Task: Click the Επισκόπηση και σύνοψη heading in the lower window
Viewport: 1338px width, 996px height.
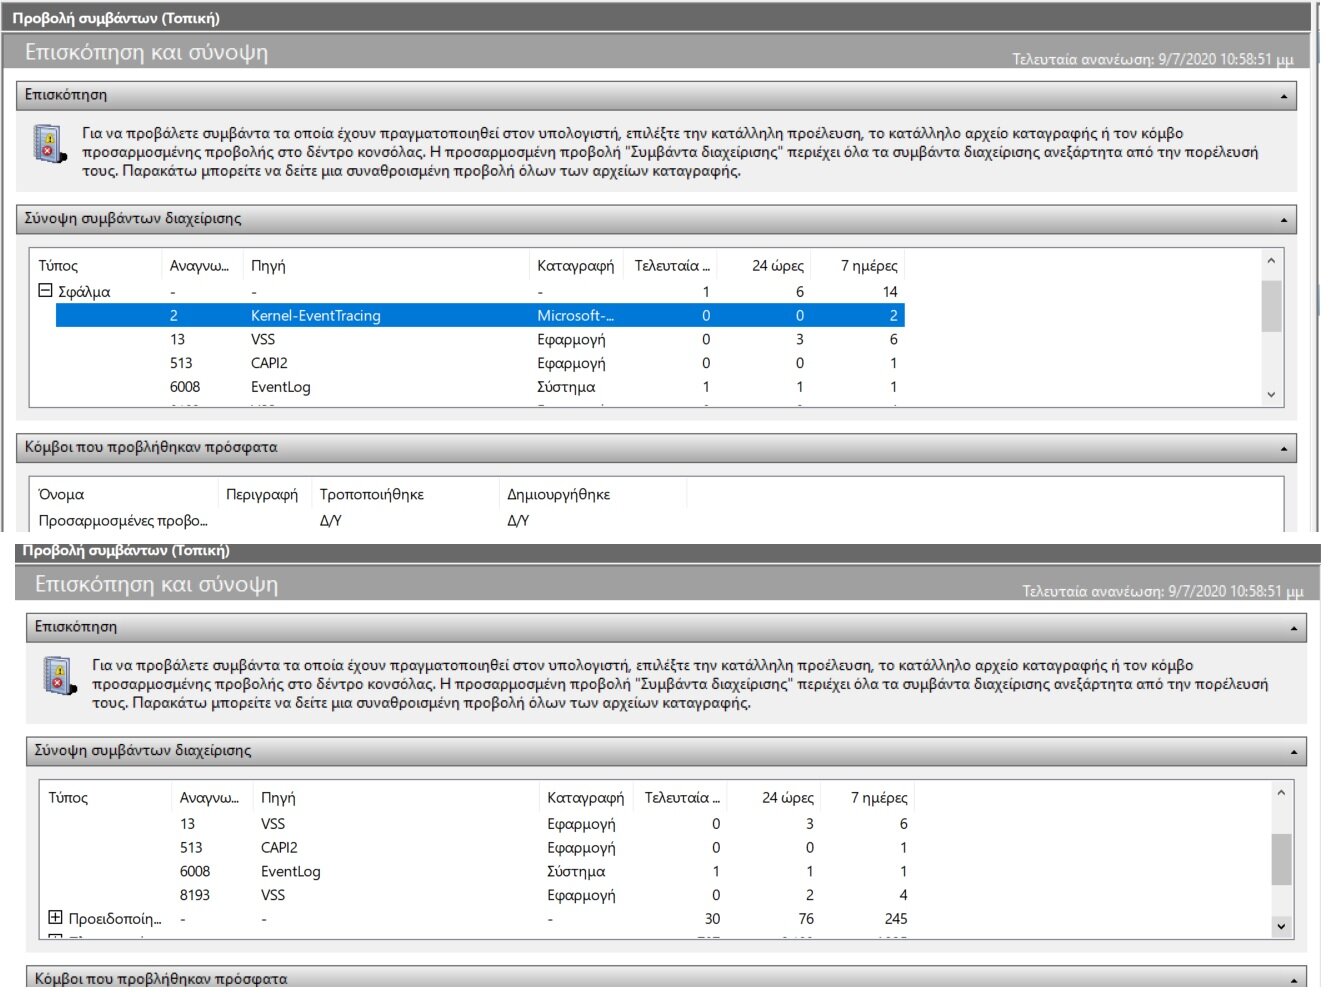Action: [x=156, y=584]
